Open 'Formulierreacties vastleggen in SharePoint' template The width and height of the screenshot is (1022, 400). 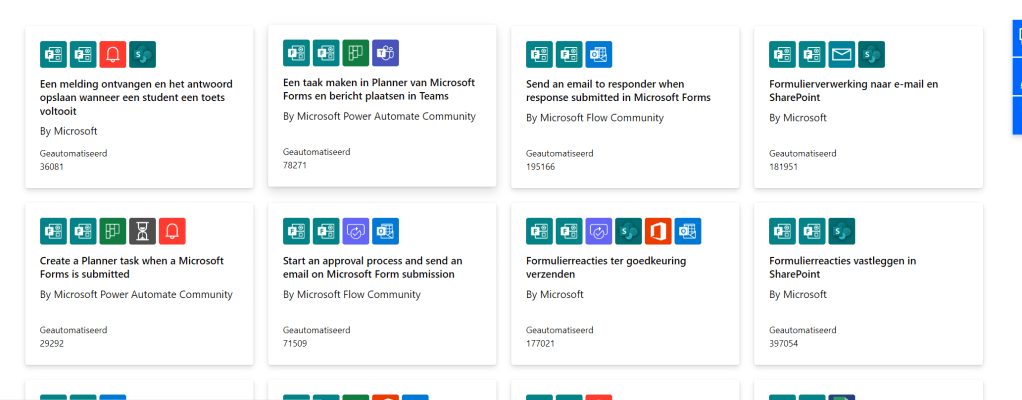(842, 267)
